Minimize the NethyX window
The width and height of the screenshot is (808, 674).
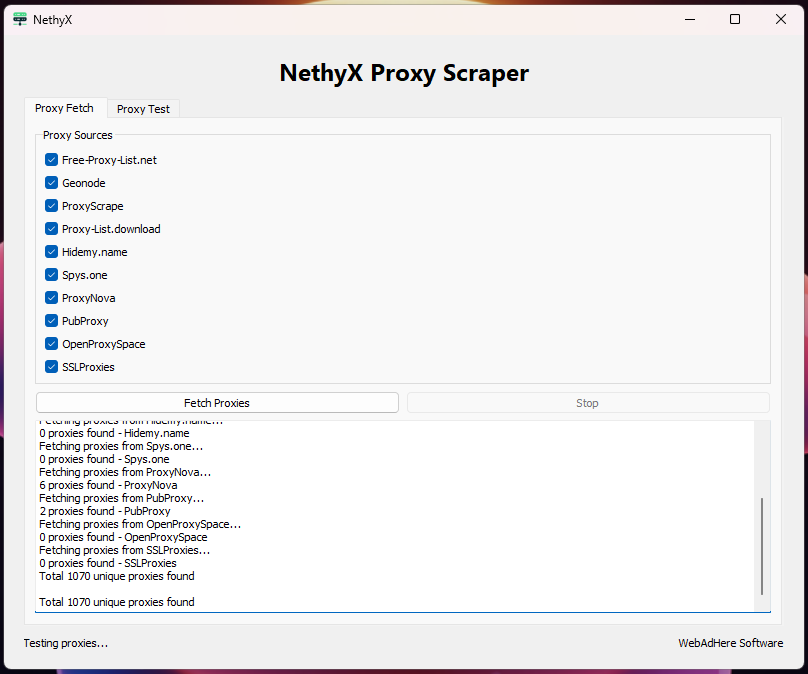[x=690, y=20]
